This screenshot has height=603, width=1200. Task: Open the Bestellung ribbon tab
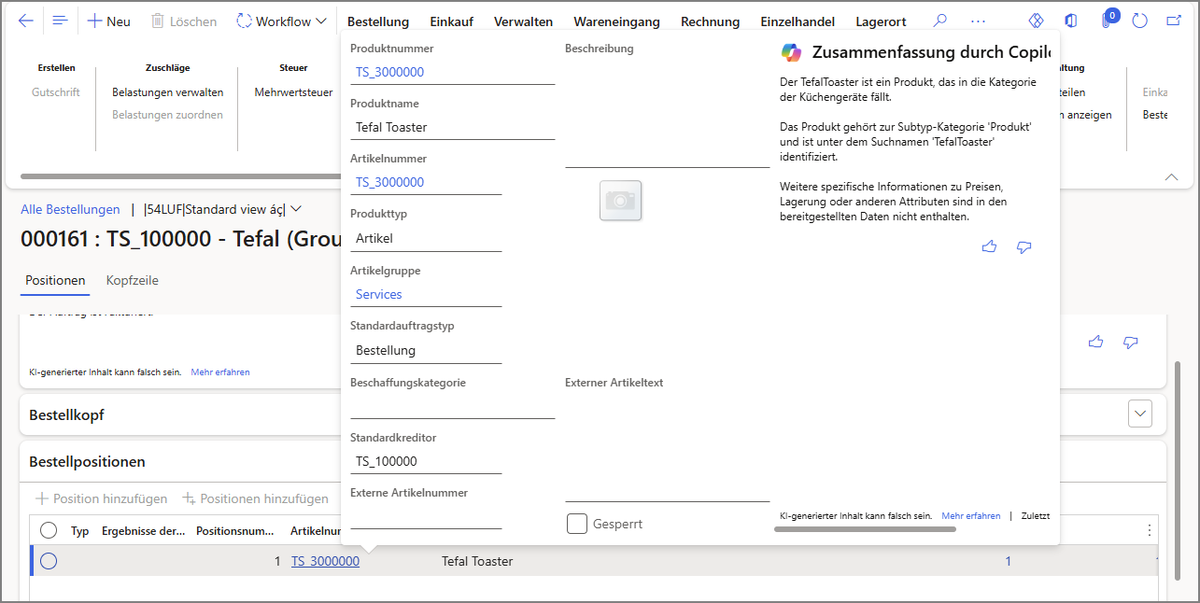coord(378,21)
